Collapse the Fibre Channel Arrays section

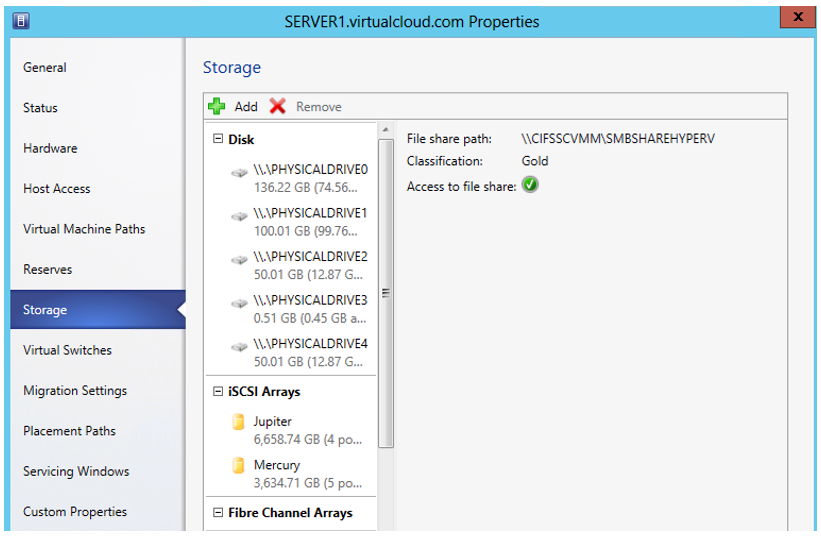point(218,512)
